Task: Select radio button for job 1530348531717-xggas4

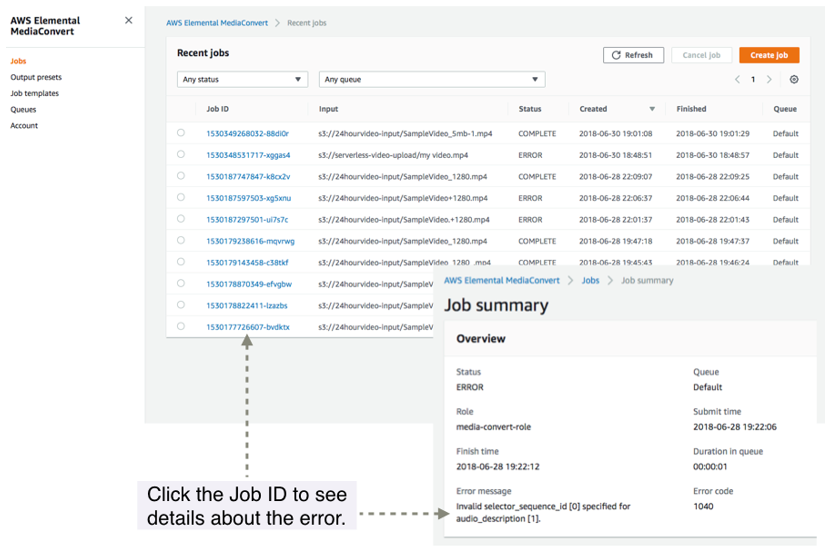Action: pyautogui.click(x=181, y=155)
